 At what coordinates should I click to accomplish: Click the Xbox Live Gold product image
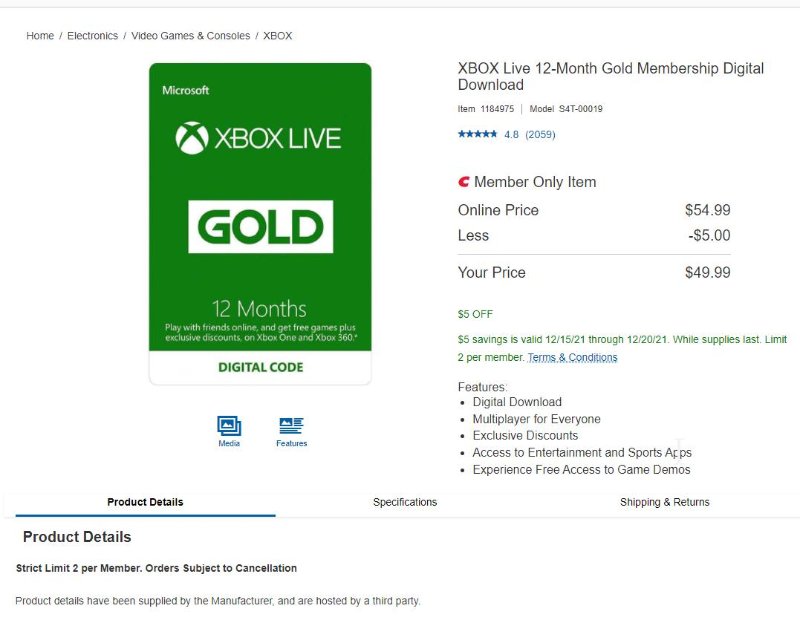point(260,224)
